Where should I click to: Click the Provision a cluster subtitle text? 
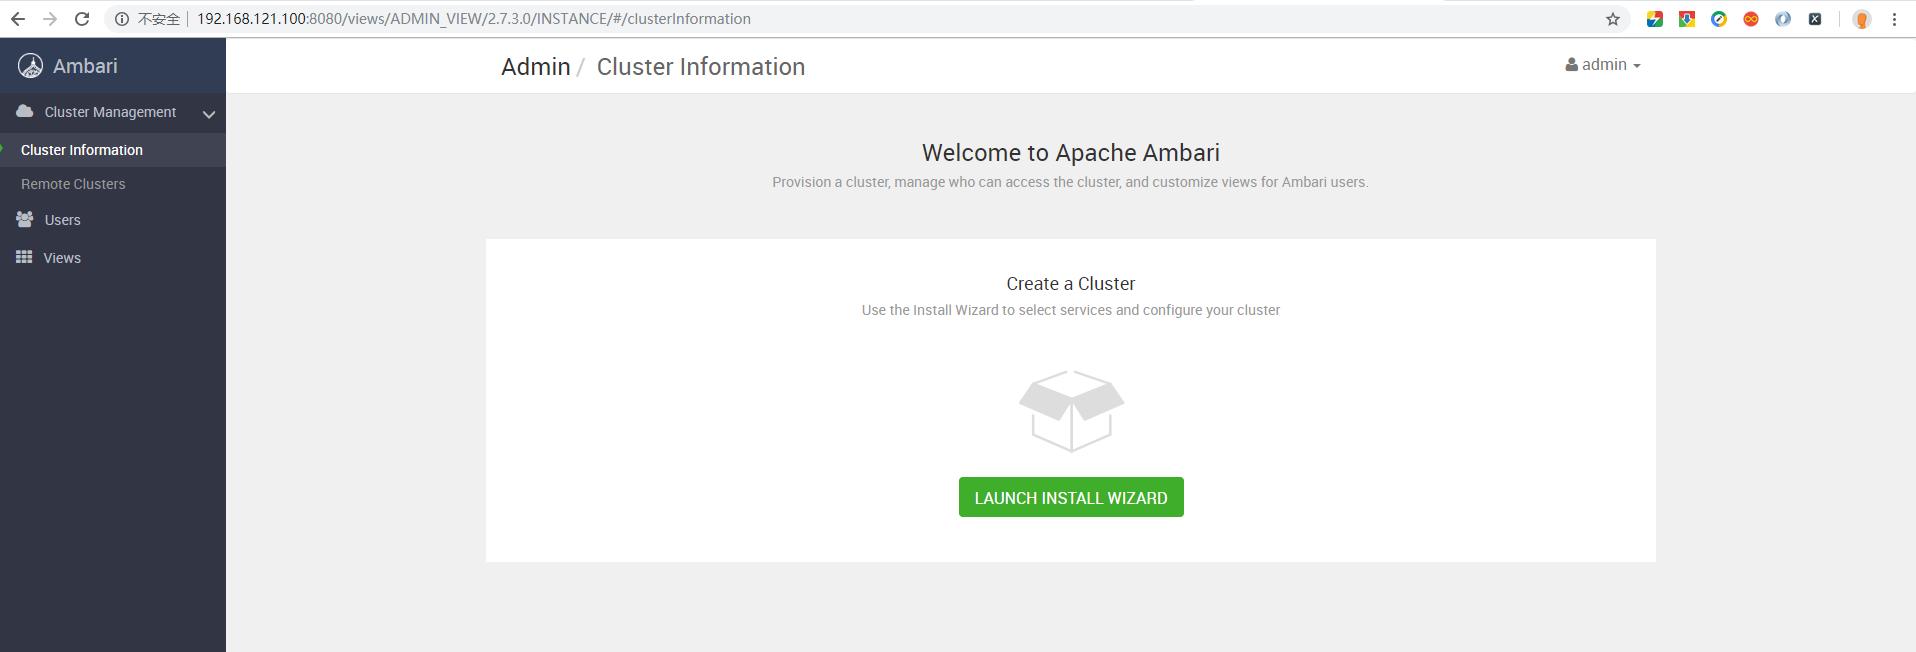point(1070,182)
